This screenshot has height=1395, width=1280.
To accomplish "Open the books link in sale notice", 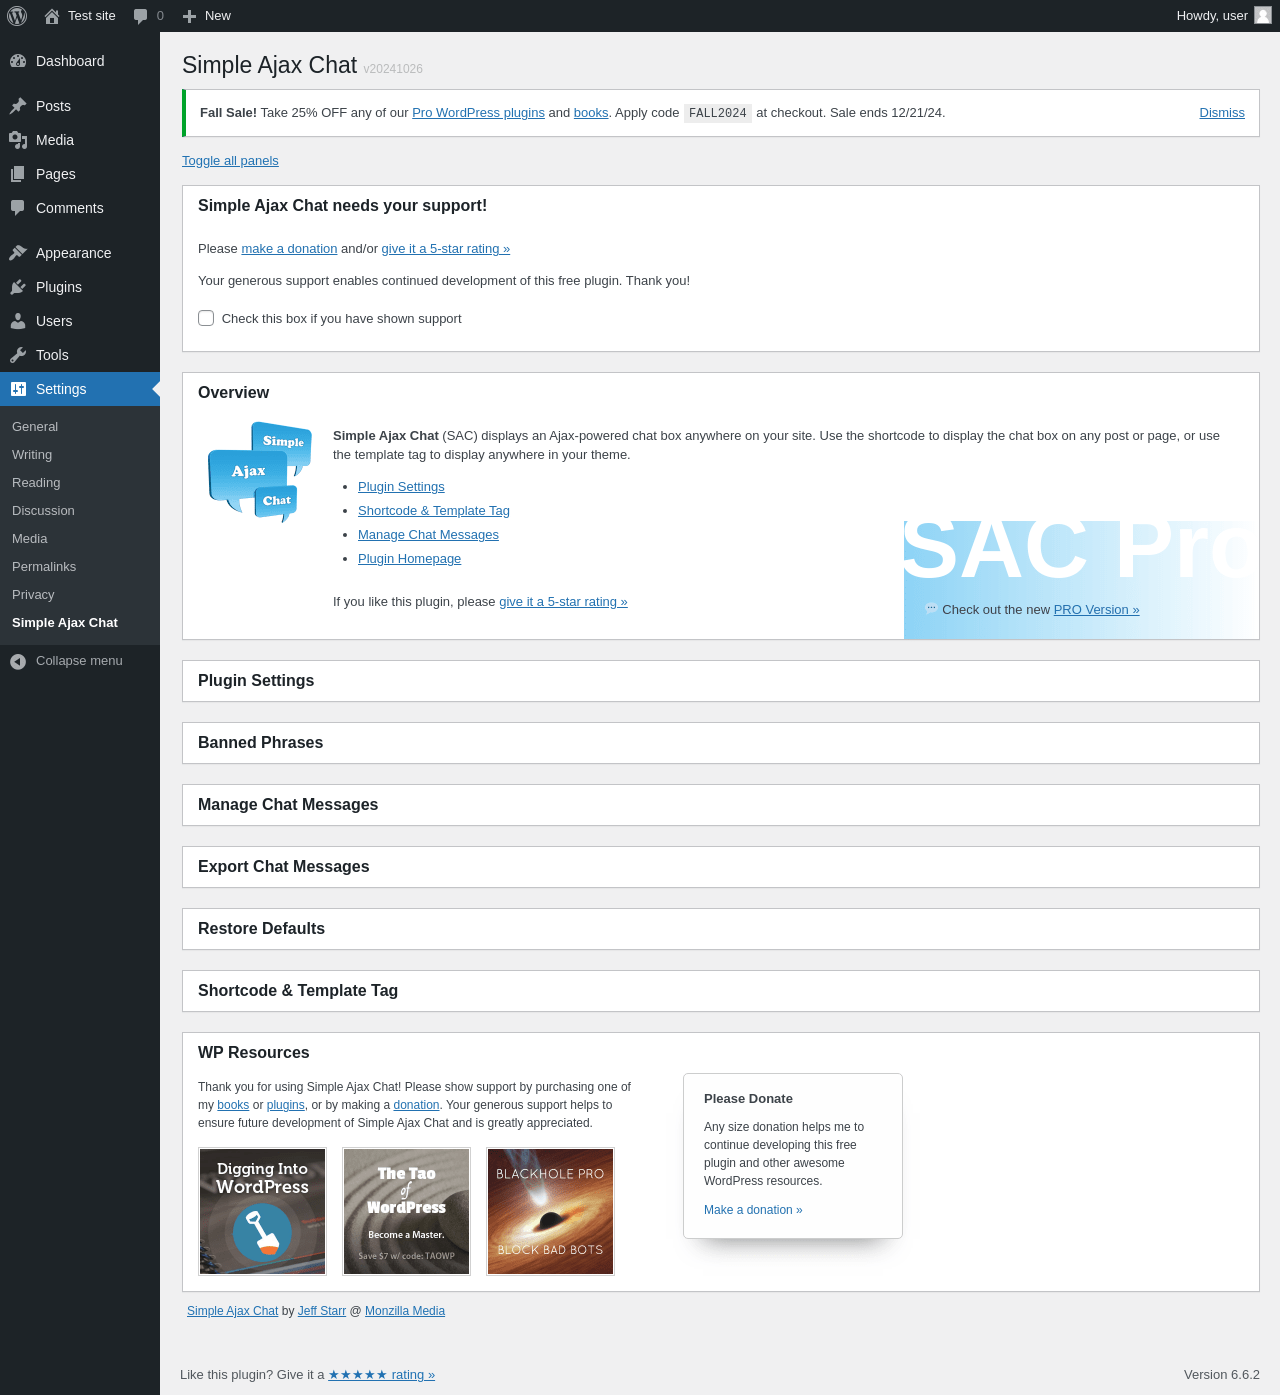I will 591,113.
